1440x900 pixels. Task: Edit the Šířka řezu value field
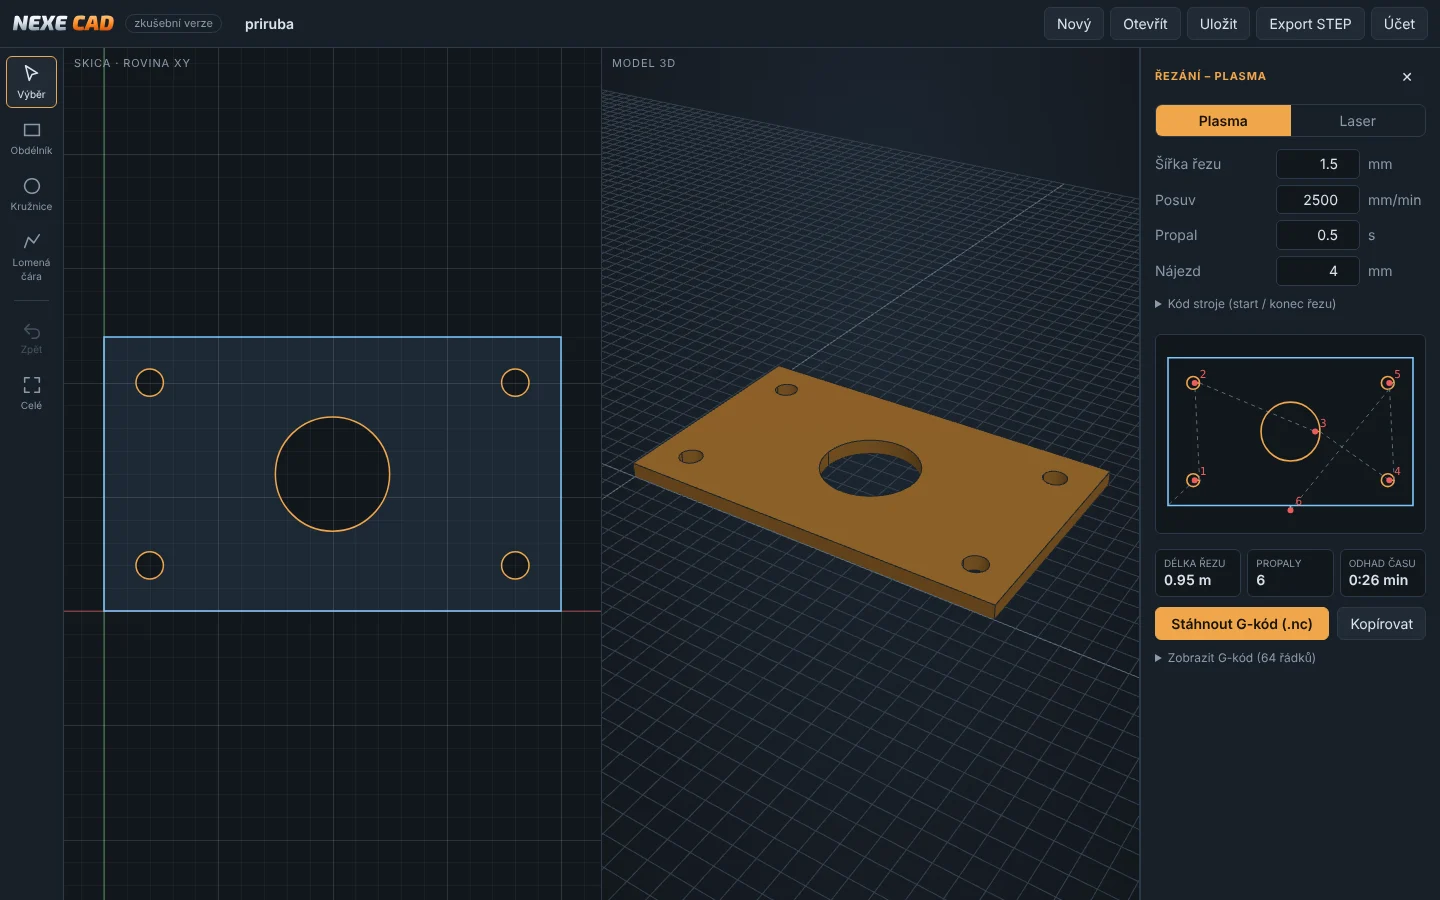(1318, 164)
